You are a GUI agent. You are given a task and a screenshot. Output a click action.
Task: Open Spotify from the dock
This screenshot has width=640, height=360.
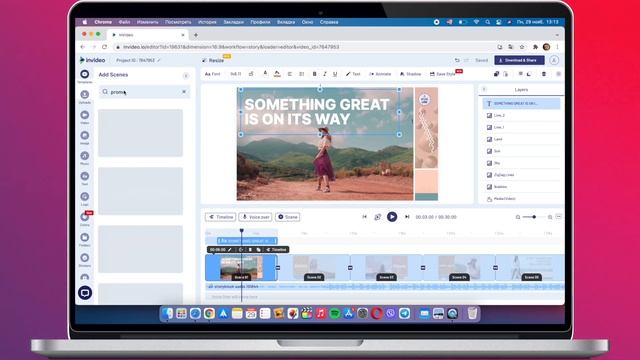[335, 313]
